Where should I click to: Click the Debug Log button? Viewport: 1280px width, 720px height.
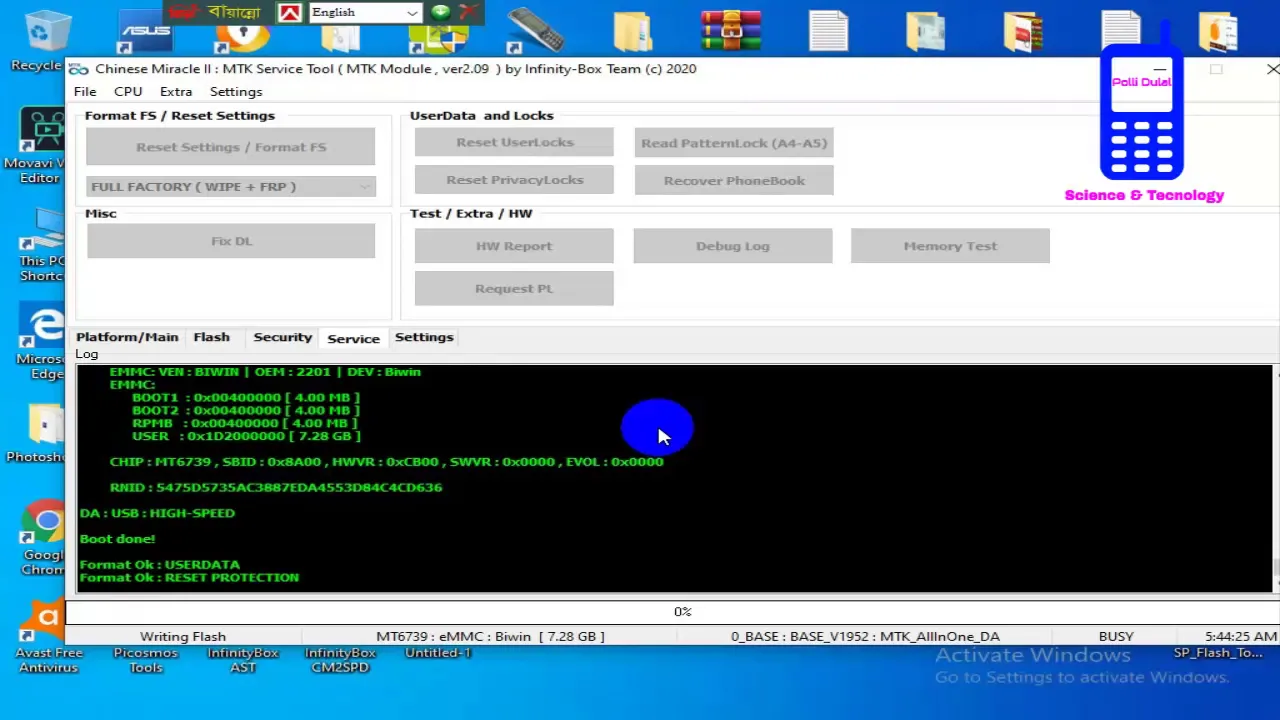tap(733, 246)
